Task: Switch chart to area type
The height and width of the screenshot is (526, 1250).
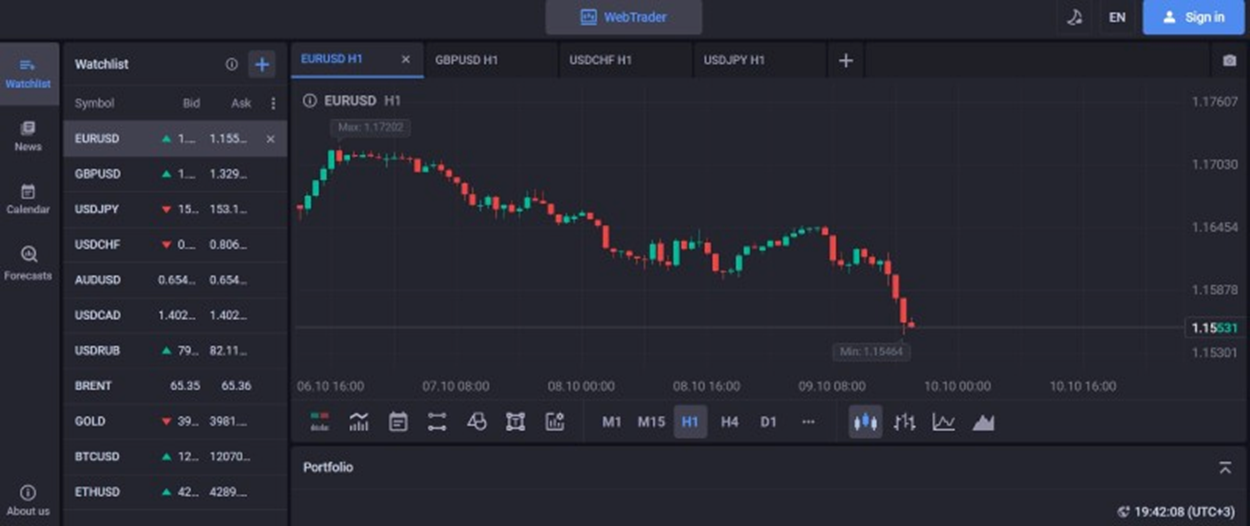Action: pos(983,422)
